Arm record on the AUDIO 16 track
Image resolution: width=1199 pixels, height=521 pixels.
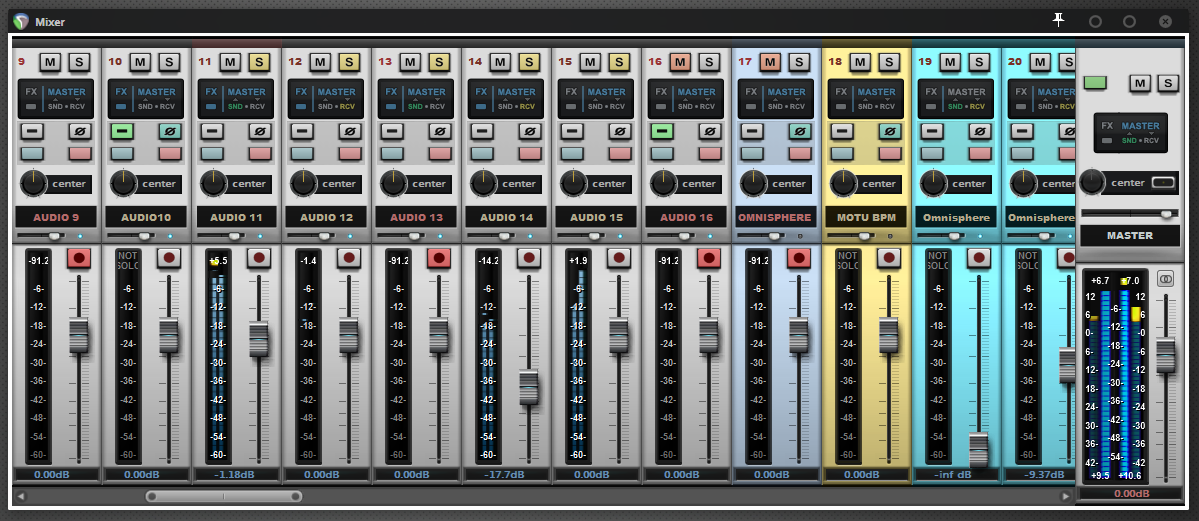point(708,259)
